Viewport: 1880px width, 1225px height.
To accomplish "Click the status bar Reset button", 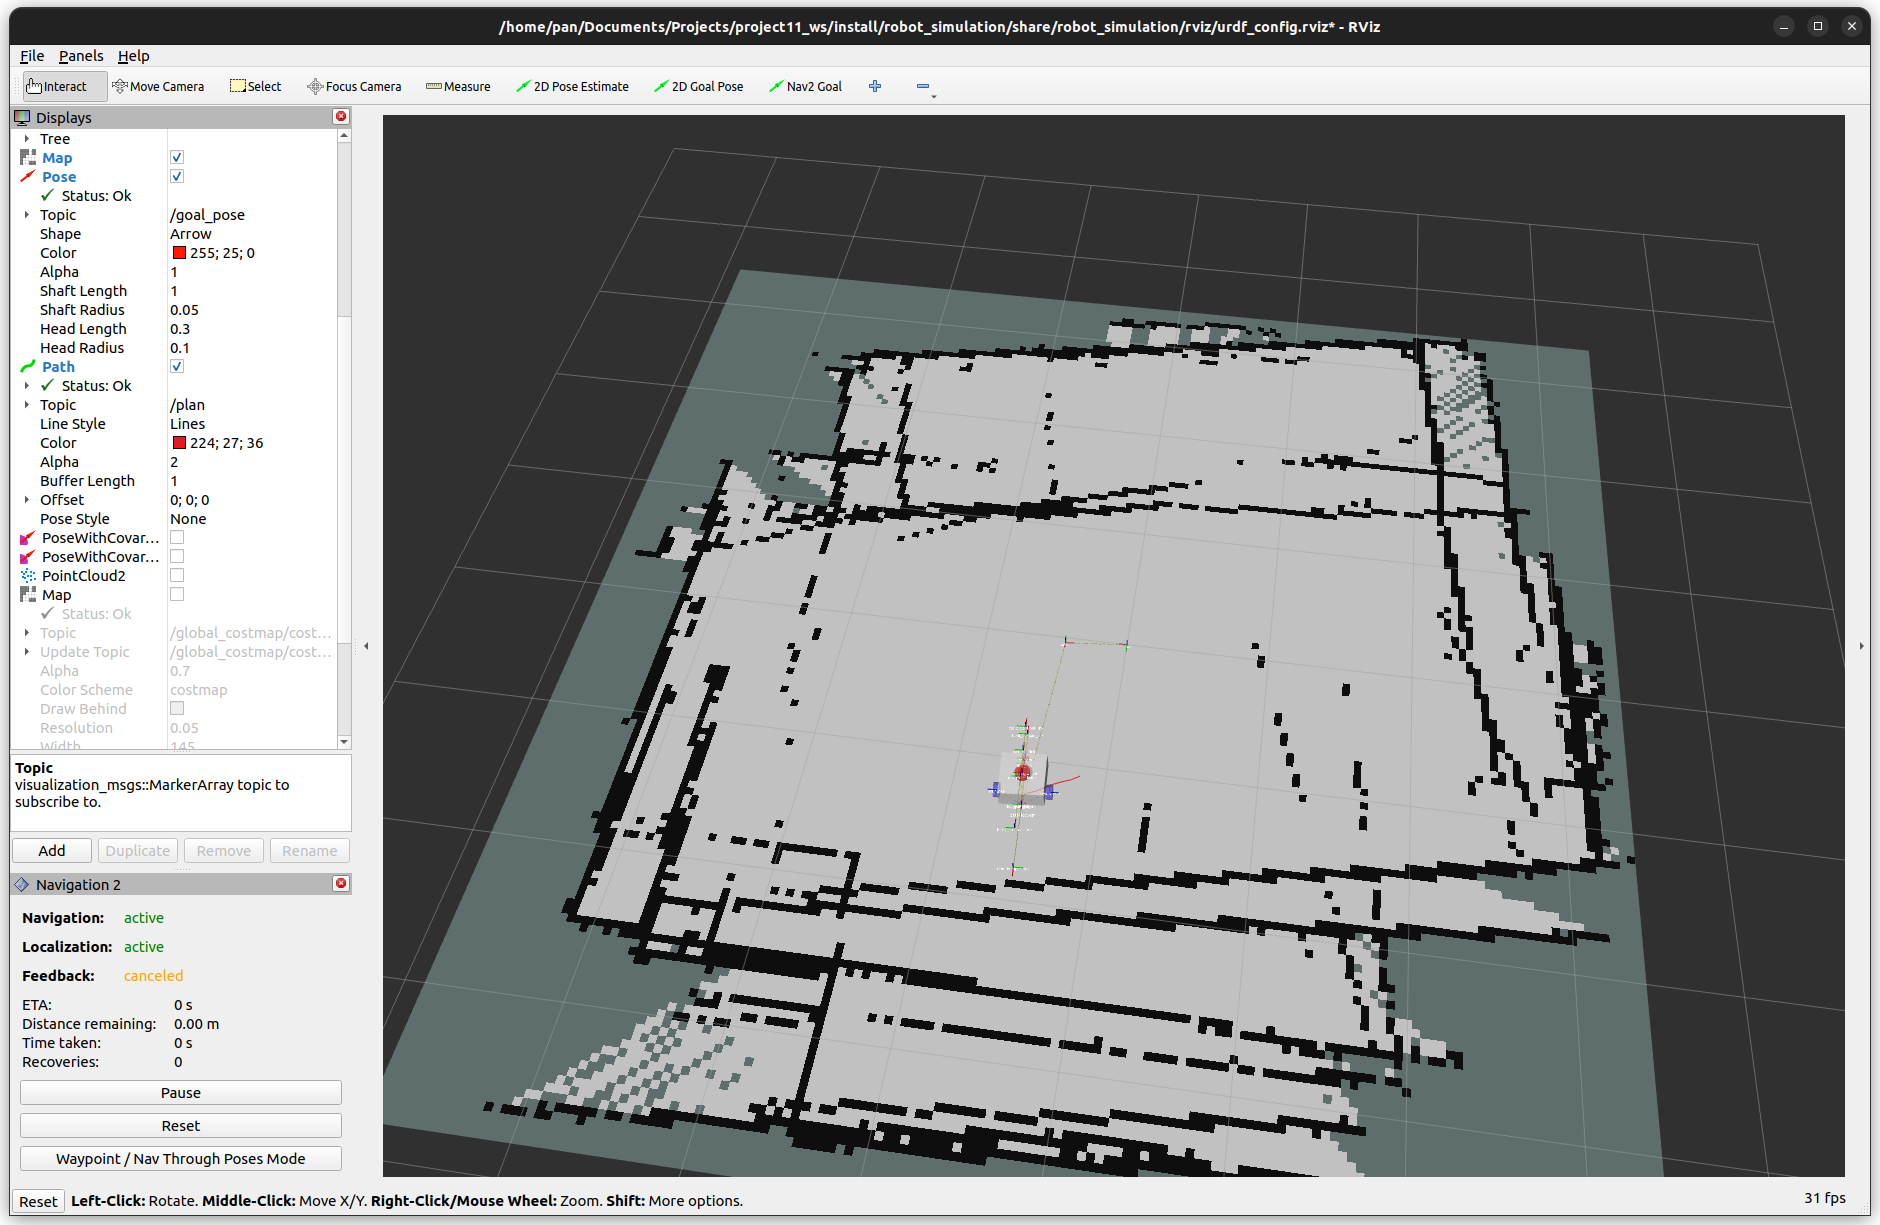I will [38, 1202].
